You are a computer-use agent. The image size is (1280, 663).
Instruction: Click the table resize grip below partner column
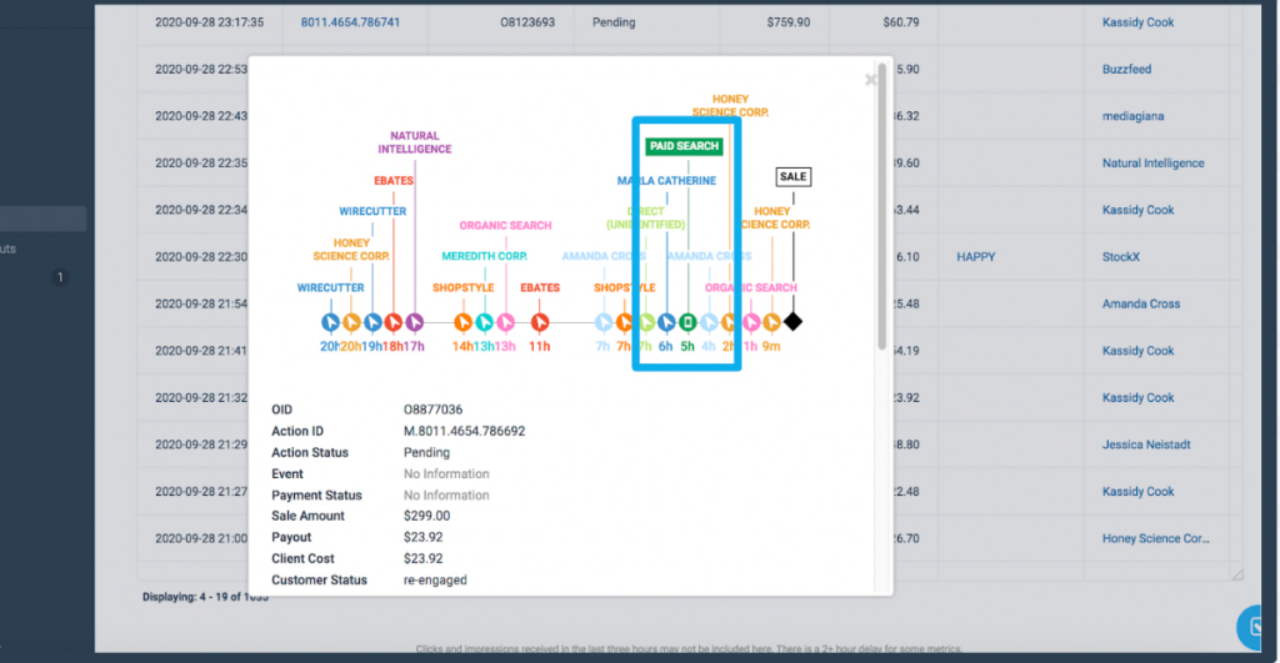(x=1237, y=574)
